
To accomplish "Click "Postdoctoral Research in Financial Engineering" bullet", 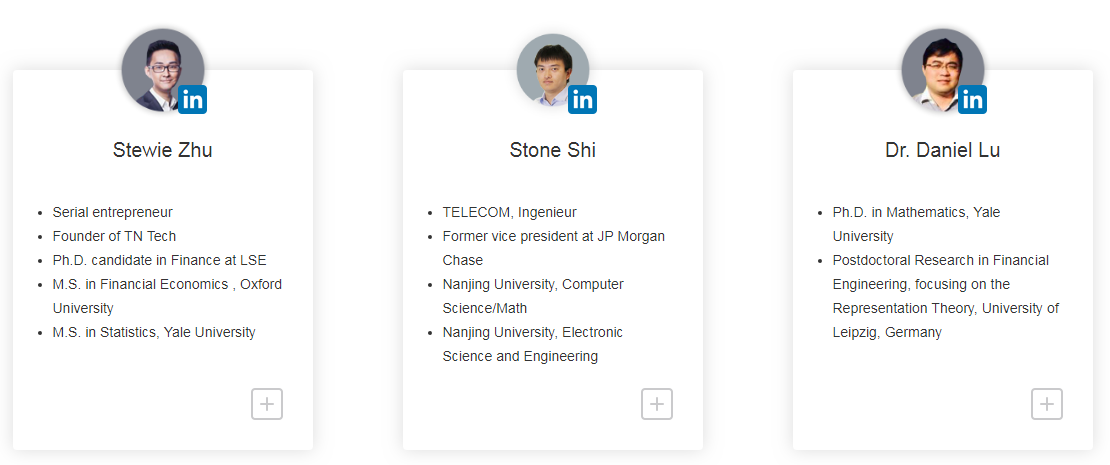I will [940, 260].
